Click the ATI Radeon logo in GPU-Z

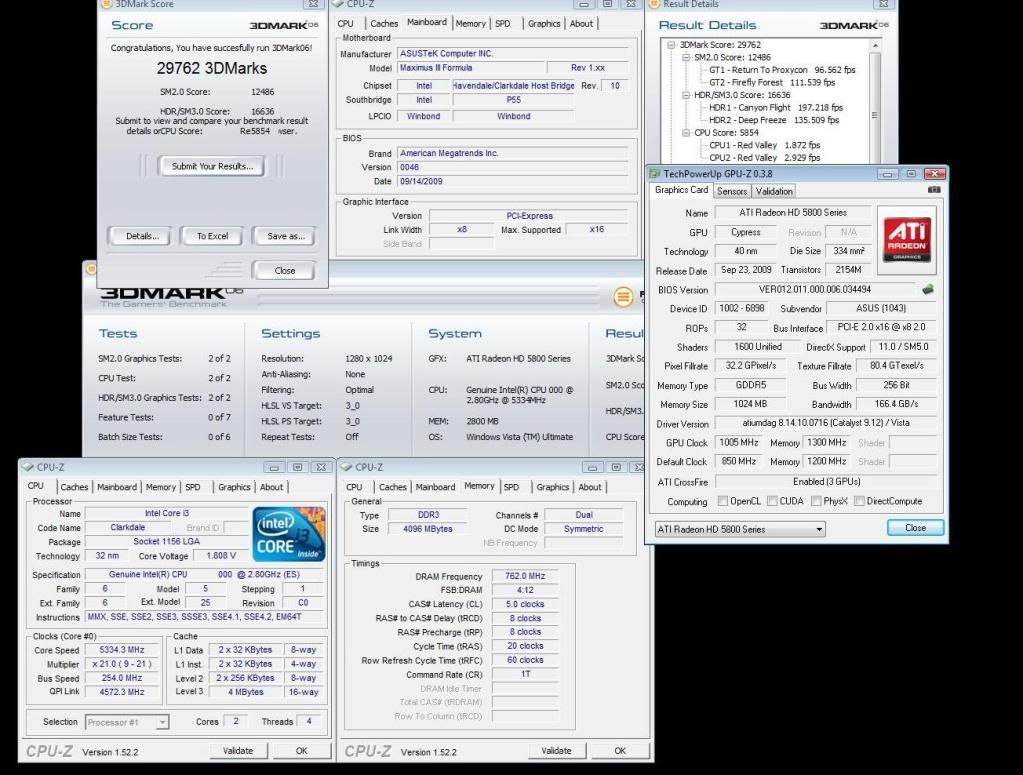907,239
